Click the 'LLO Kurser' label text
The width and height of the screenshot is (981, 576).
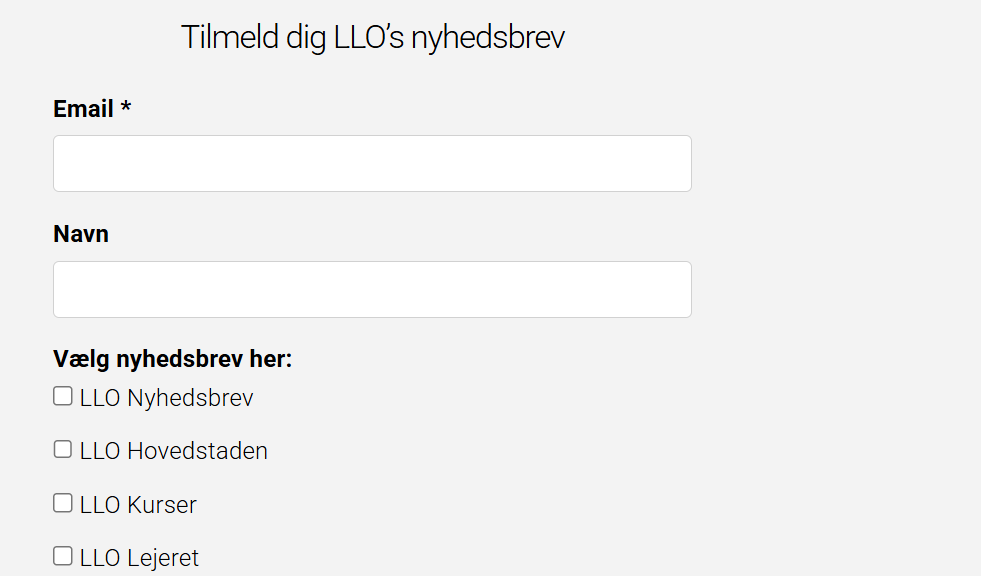click(x=138, y=505)
